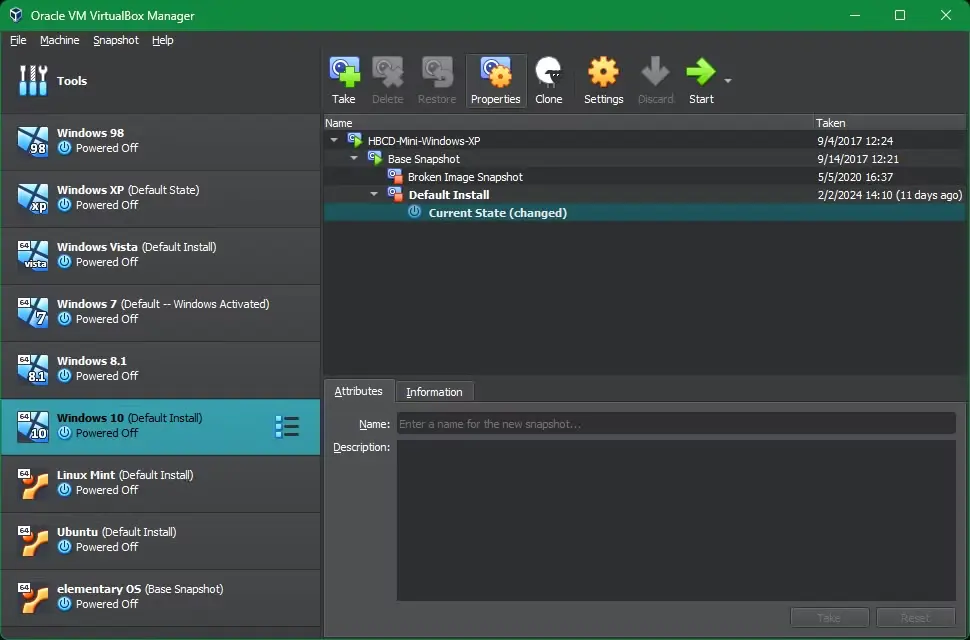Click the Default Install snapshot icon

tap(395, 194)
